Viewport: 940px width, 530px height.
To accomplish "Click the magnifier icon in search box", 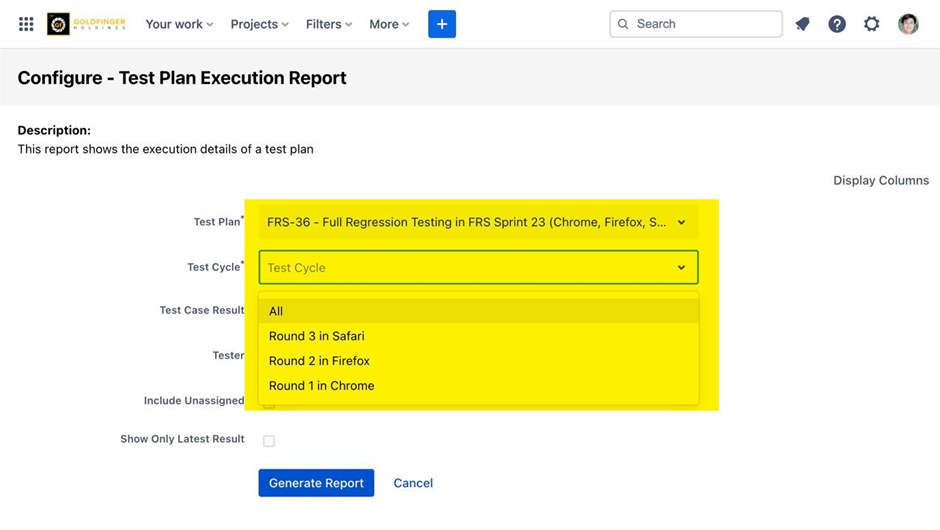I will [624, 24].
